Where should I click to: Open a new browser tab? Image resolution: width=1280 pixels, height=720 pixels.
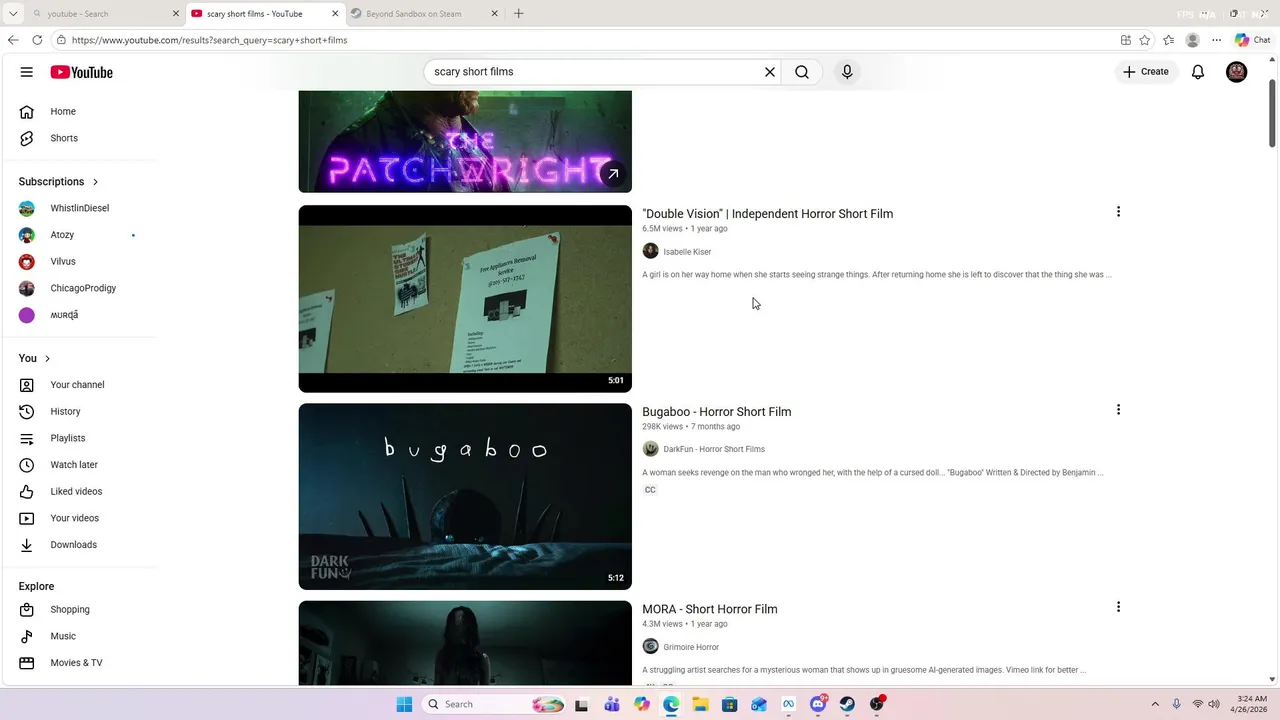tap(518, 14)
